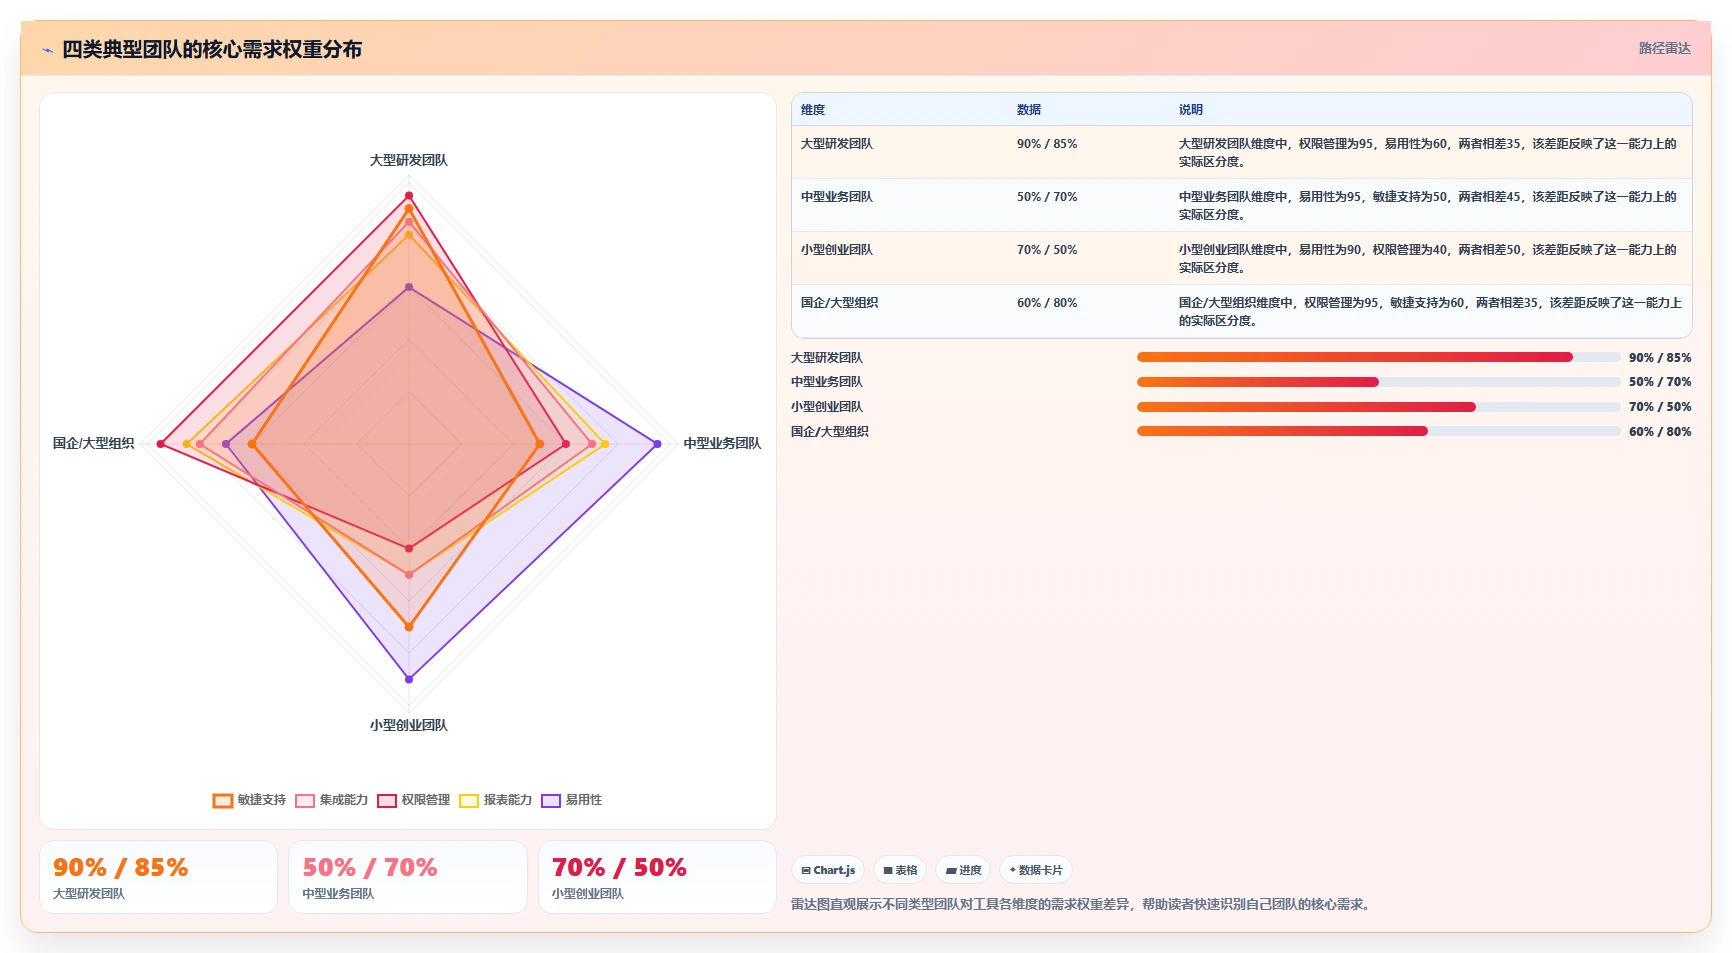The image size is (1732, 953).
Task: Toggle the 报表能力 legend entry
Action: point(496,800)
